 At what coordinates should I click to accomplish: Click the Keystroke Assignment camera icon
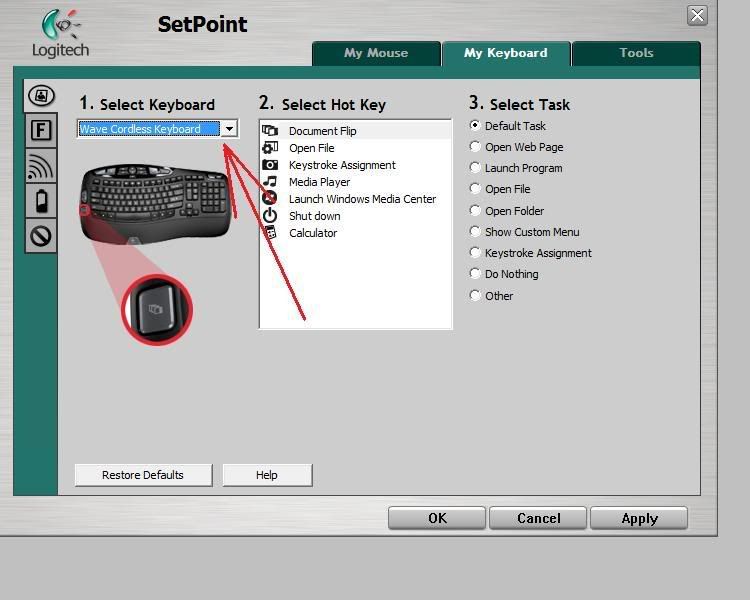click(270, 165)
